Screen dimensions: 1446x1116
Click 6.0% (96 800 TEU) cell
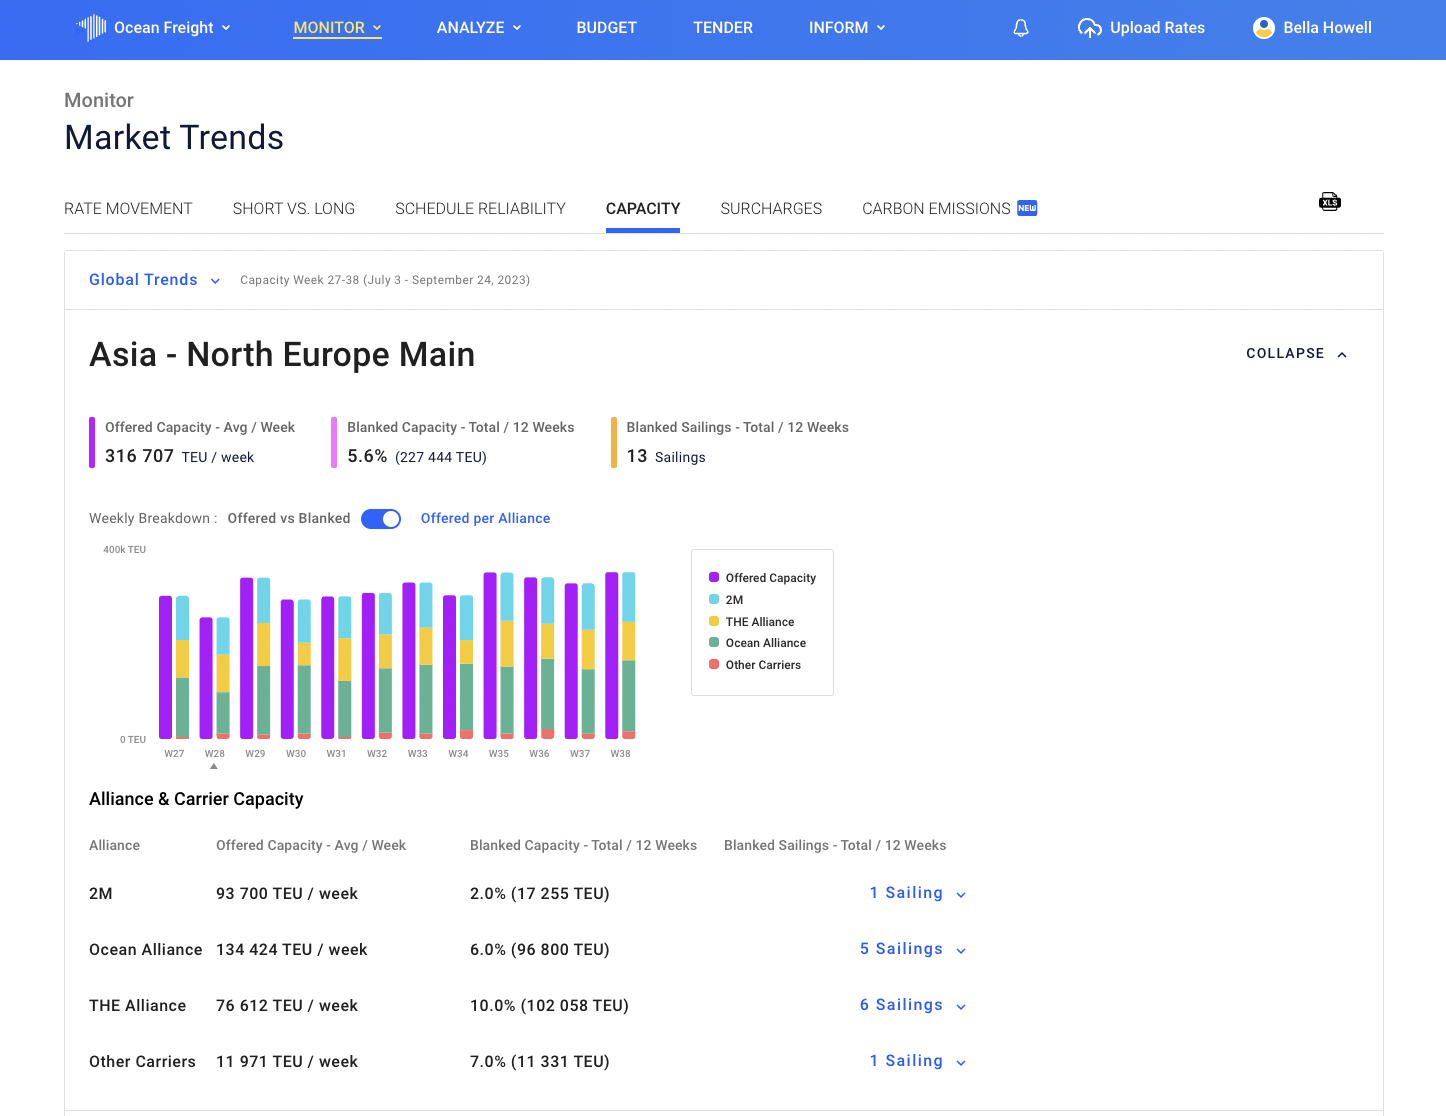(x=540, y=949)
